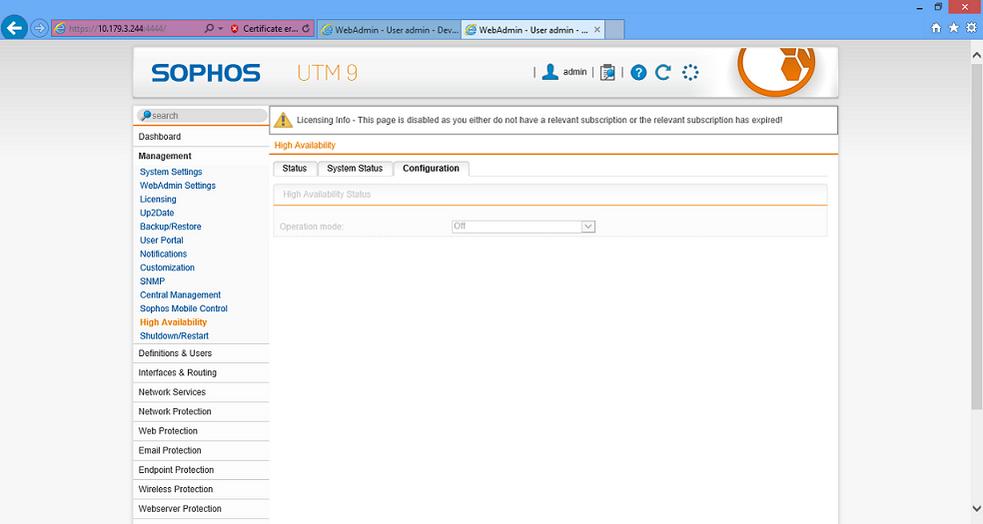Click the browser Back arrow button

14,28
